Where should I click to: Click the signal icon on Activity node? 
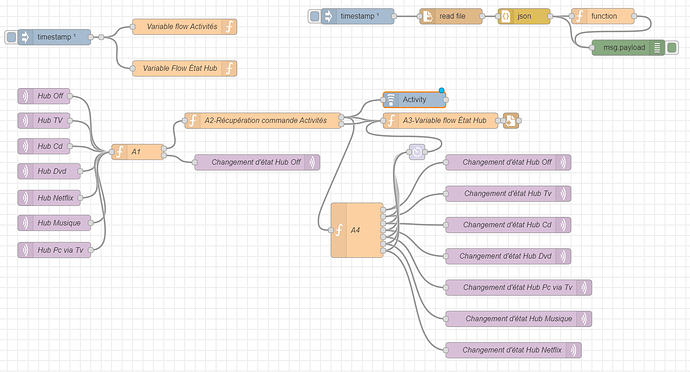coord(391,100)
